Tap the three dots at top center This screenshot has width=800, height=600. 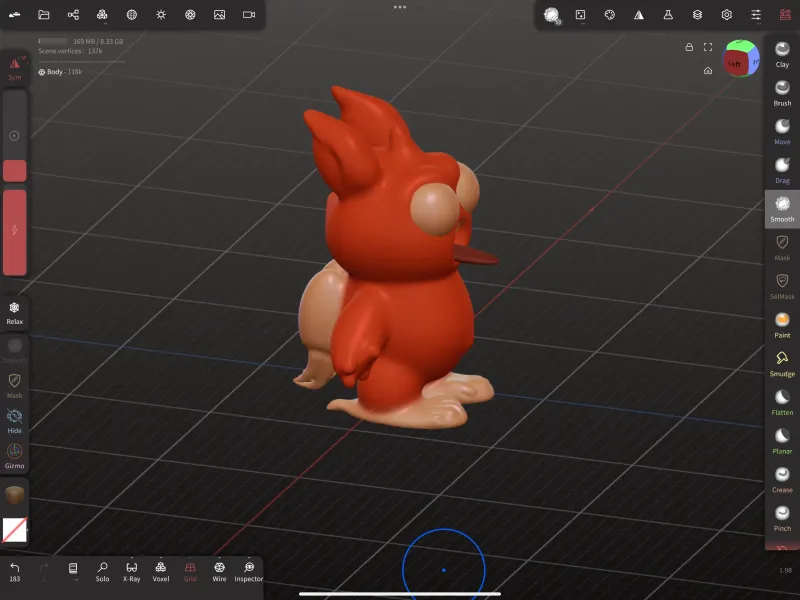point(400,7)
